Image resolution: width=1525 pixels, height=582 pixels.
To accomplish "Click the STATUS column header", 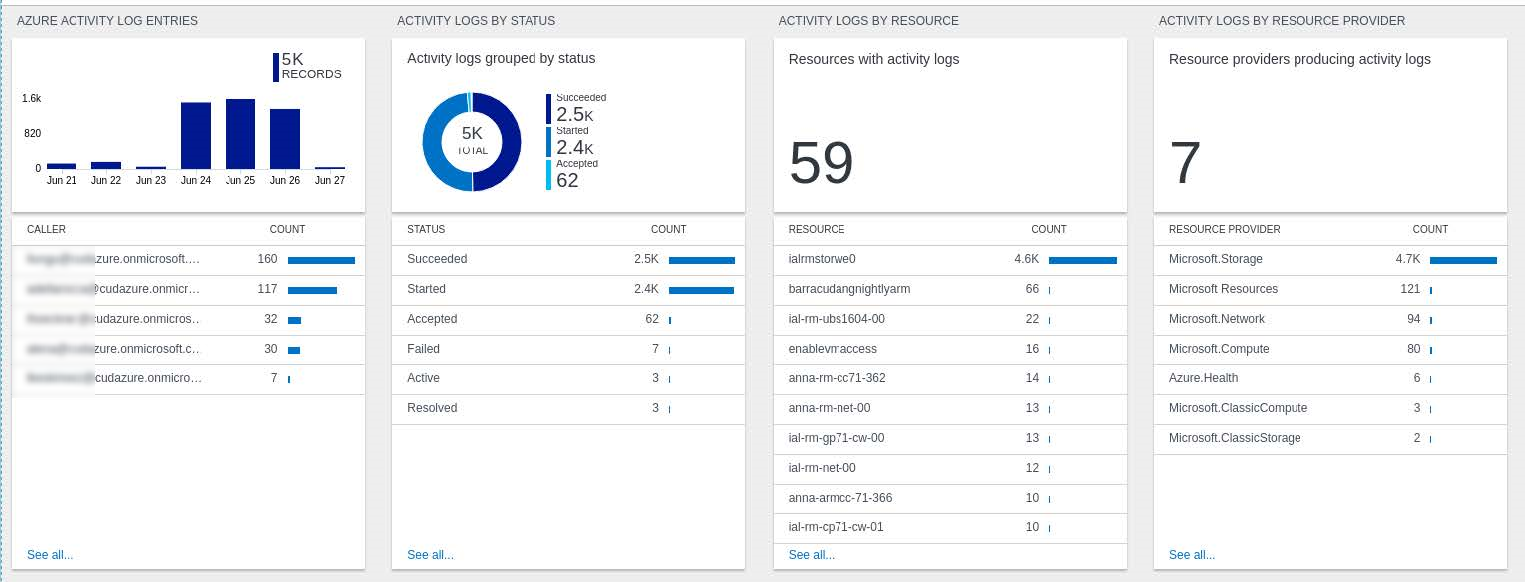I will [x=426, y=230].
